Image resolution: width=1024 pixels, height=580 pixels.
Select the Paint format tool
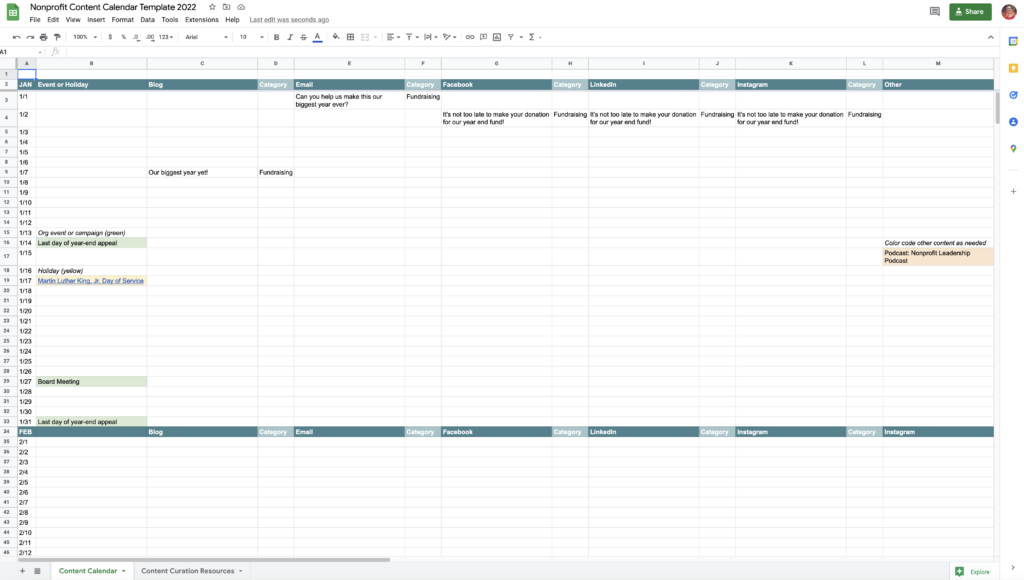(x=57, y=37)
